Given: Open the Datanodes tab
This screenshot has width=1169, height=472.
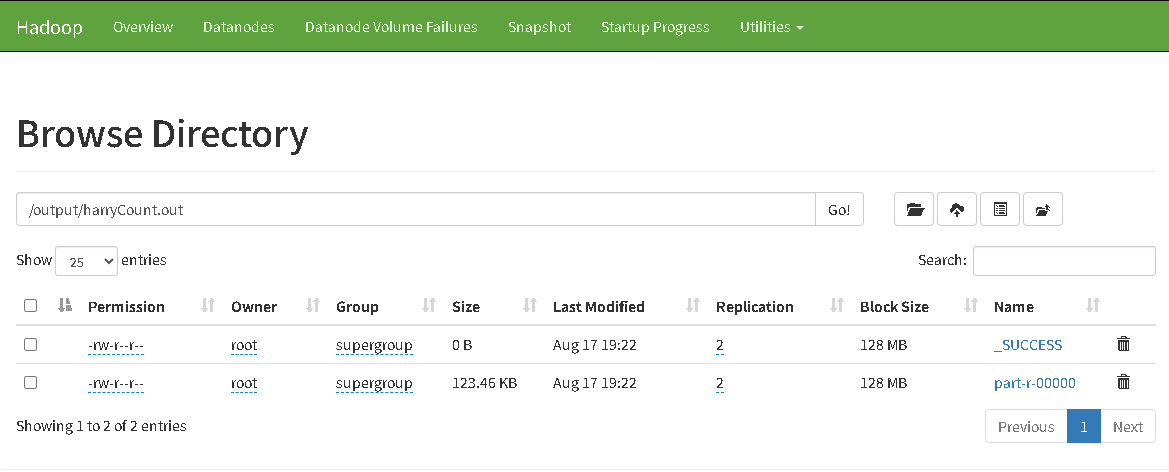Looking at the screenshot, I should point(238,27).
